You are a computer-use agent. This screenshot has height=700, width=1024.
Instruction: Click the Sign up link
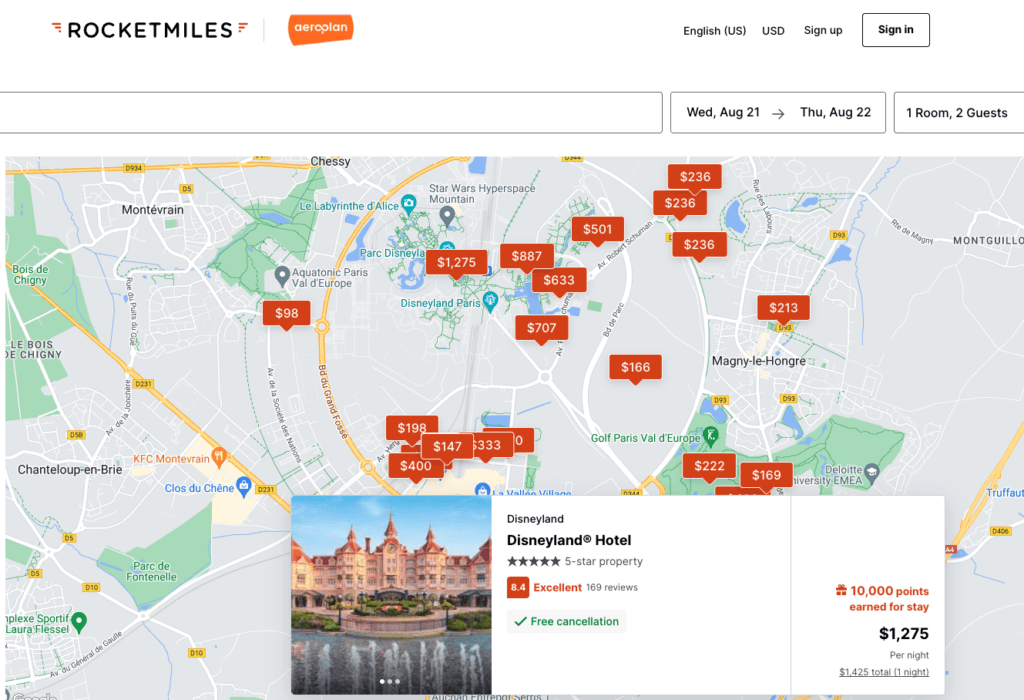[823, 31]
